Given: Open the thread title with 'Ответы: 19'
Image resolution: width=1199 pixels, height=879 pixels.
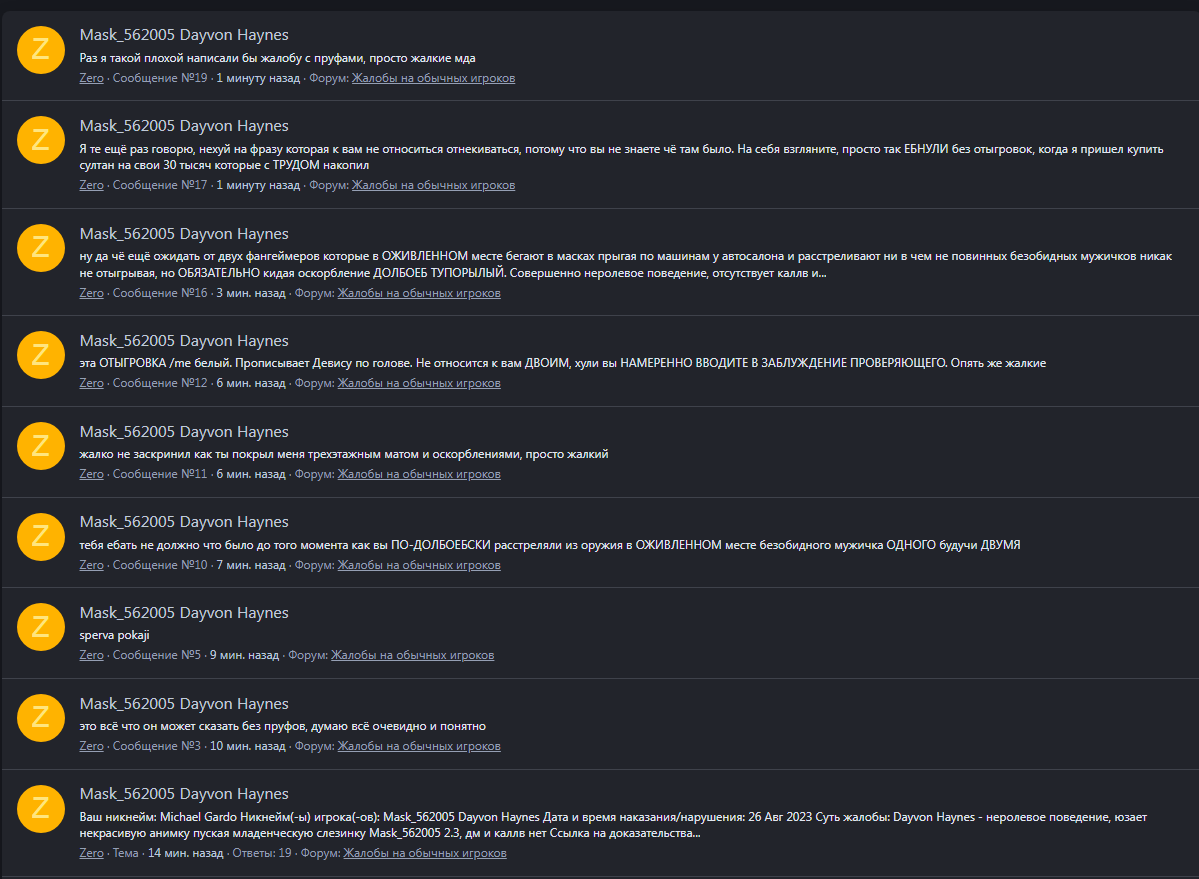Looking at the screenshot, I should coord(184,794).
